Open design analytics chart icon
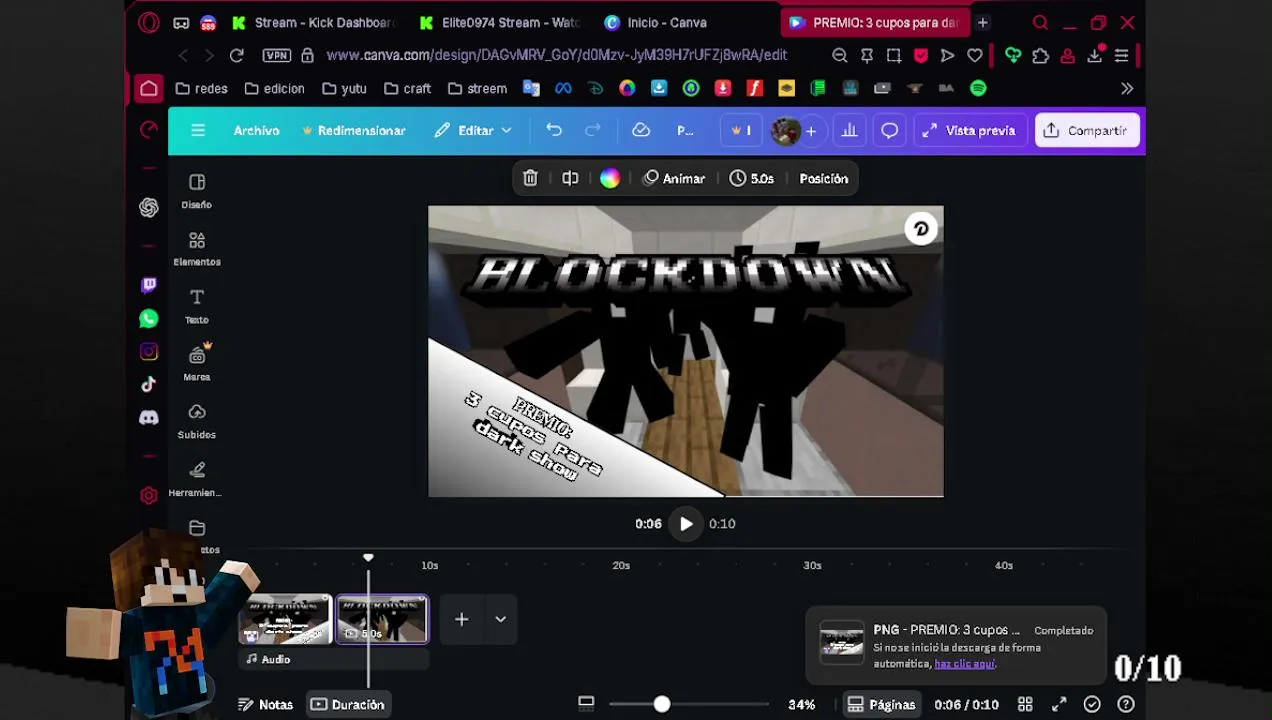Viewport: 1272px width, 720px height. tap(849, 131)
